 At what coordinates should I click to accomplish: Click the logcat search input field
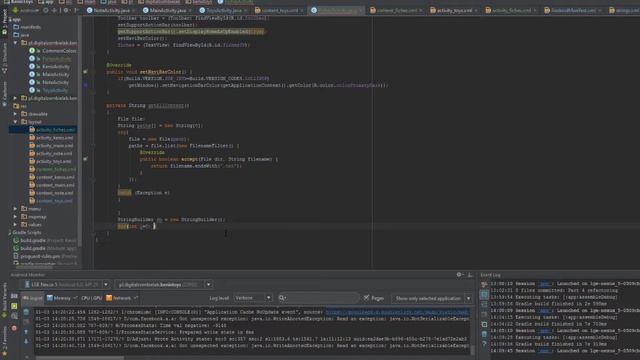(x=318, y=298)
